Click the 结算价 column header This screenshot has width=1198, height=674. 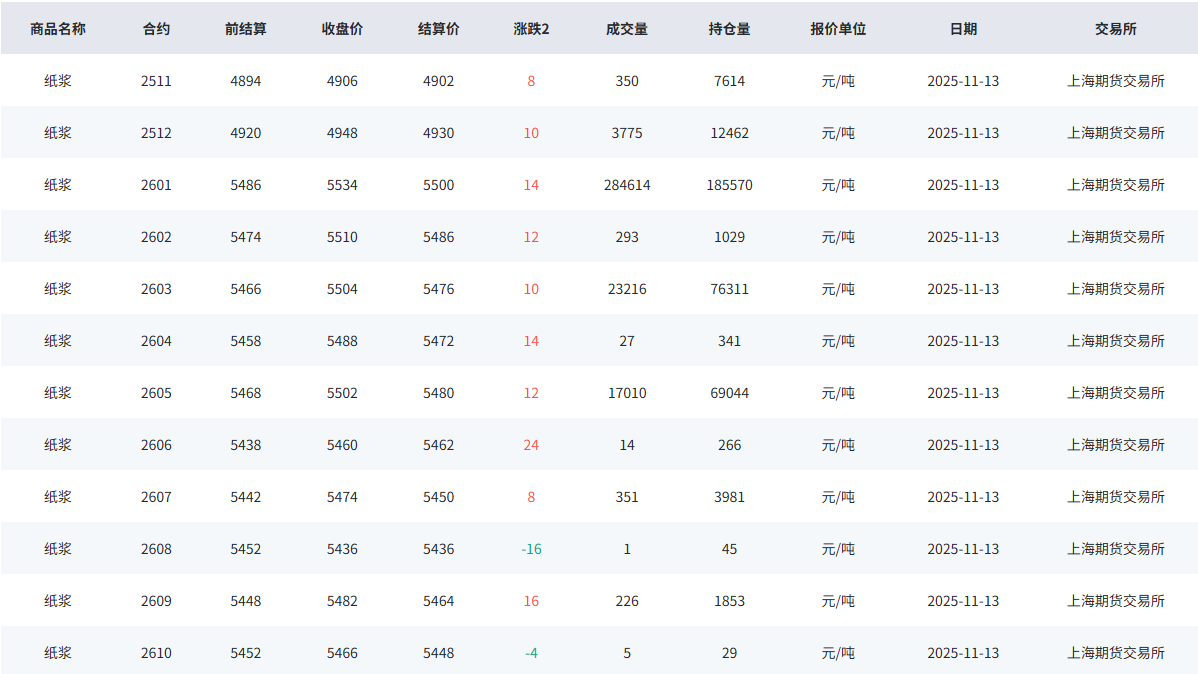[x=438, y=29]
